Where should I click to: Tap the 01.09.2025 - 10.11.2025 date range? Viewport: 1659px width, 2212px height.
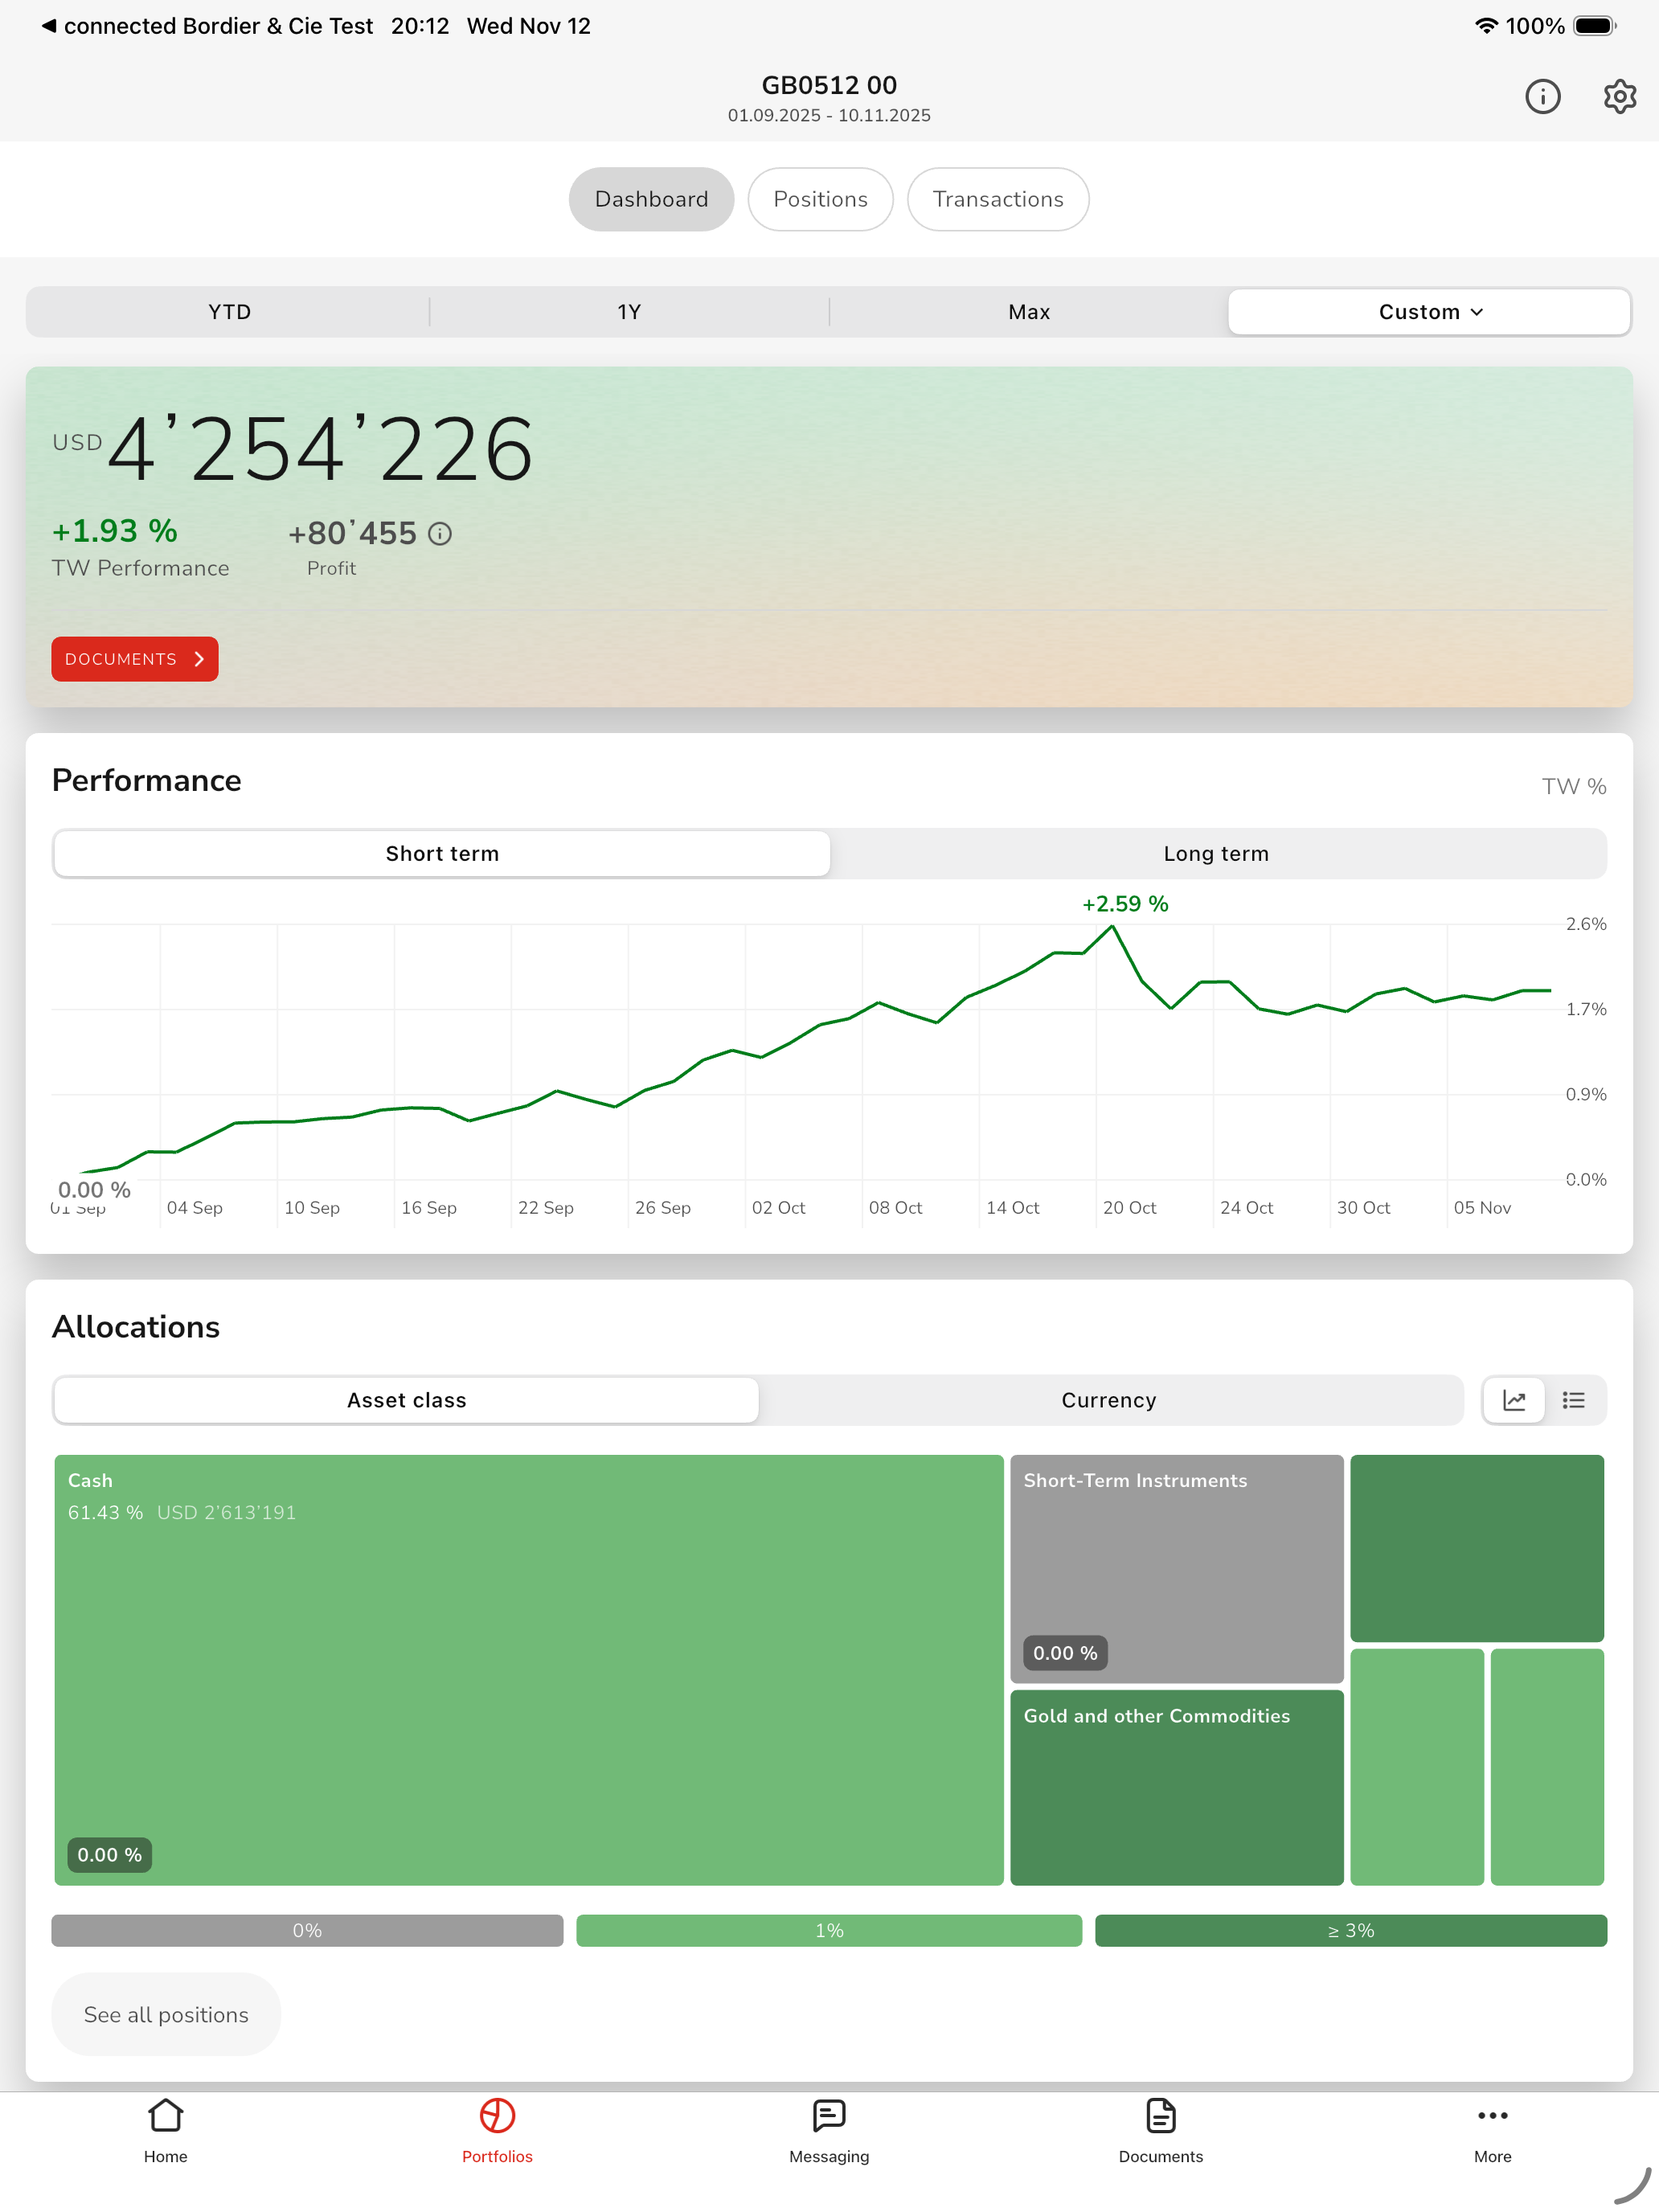click(x=829, y=116)
